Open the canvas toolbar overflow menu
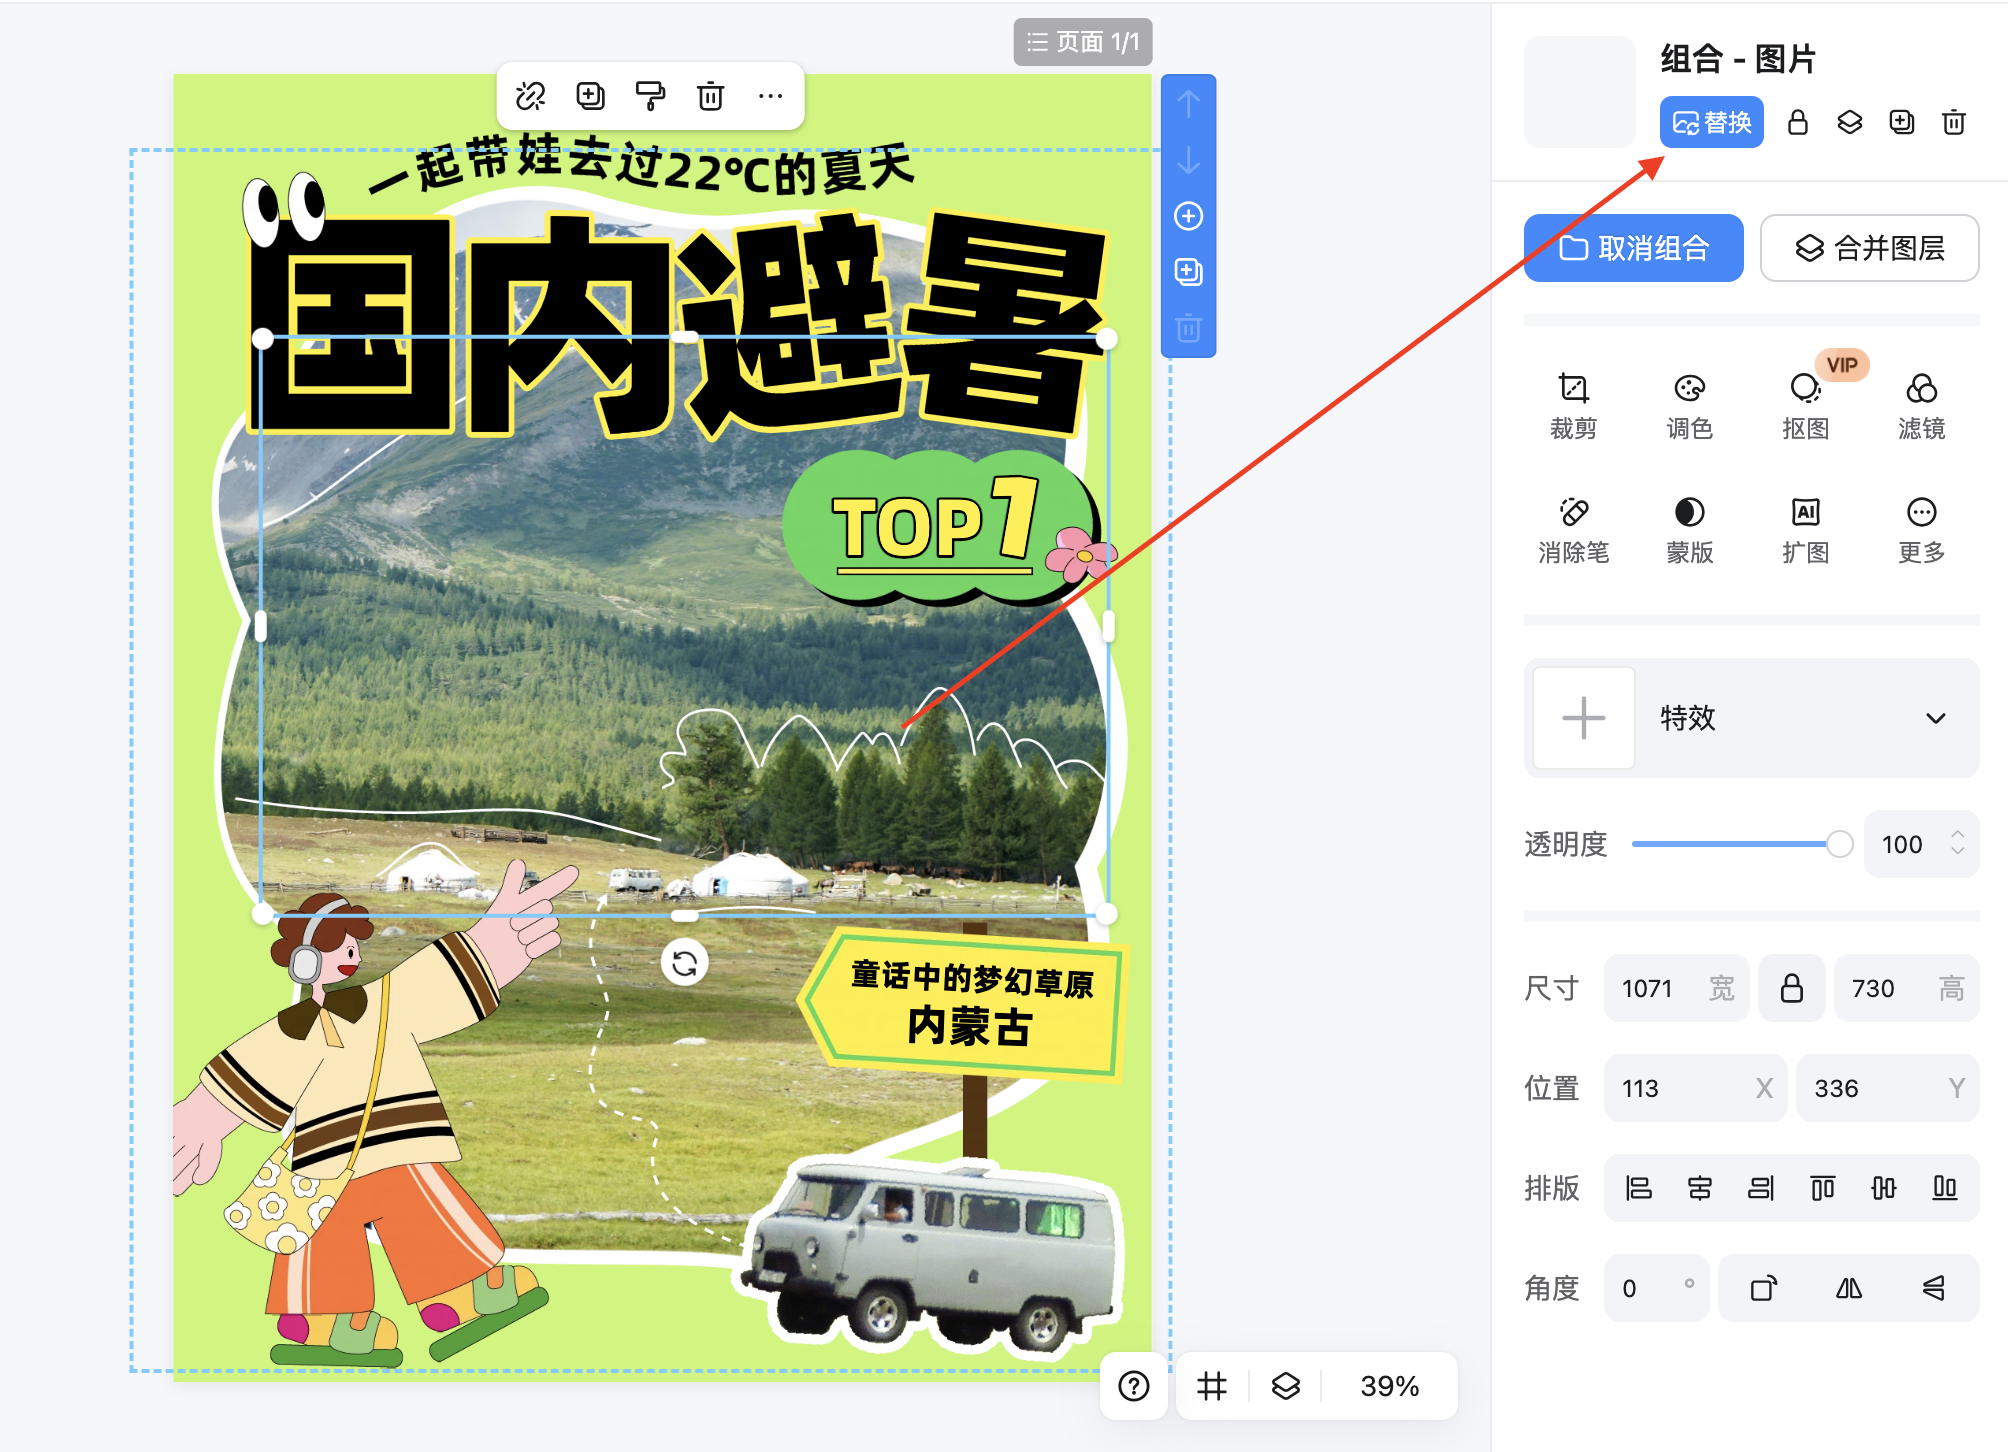Viewport: 2008px width, 1452px height. [x=770, y=96]
